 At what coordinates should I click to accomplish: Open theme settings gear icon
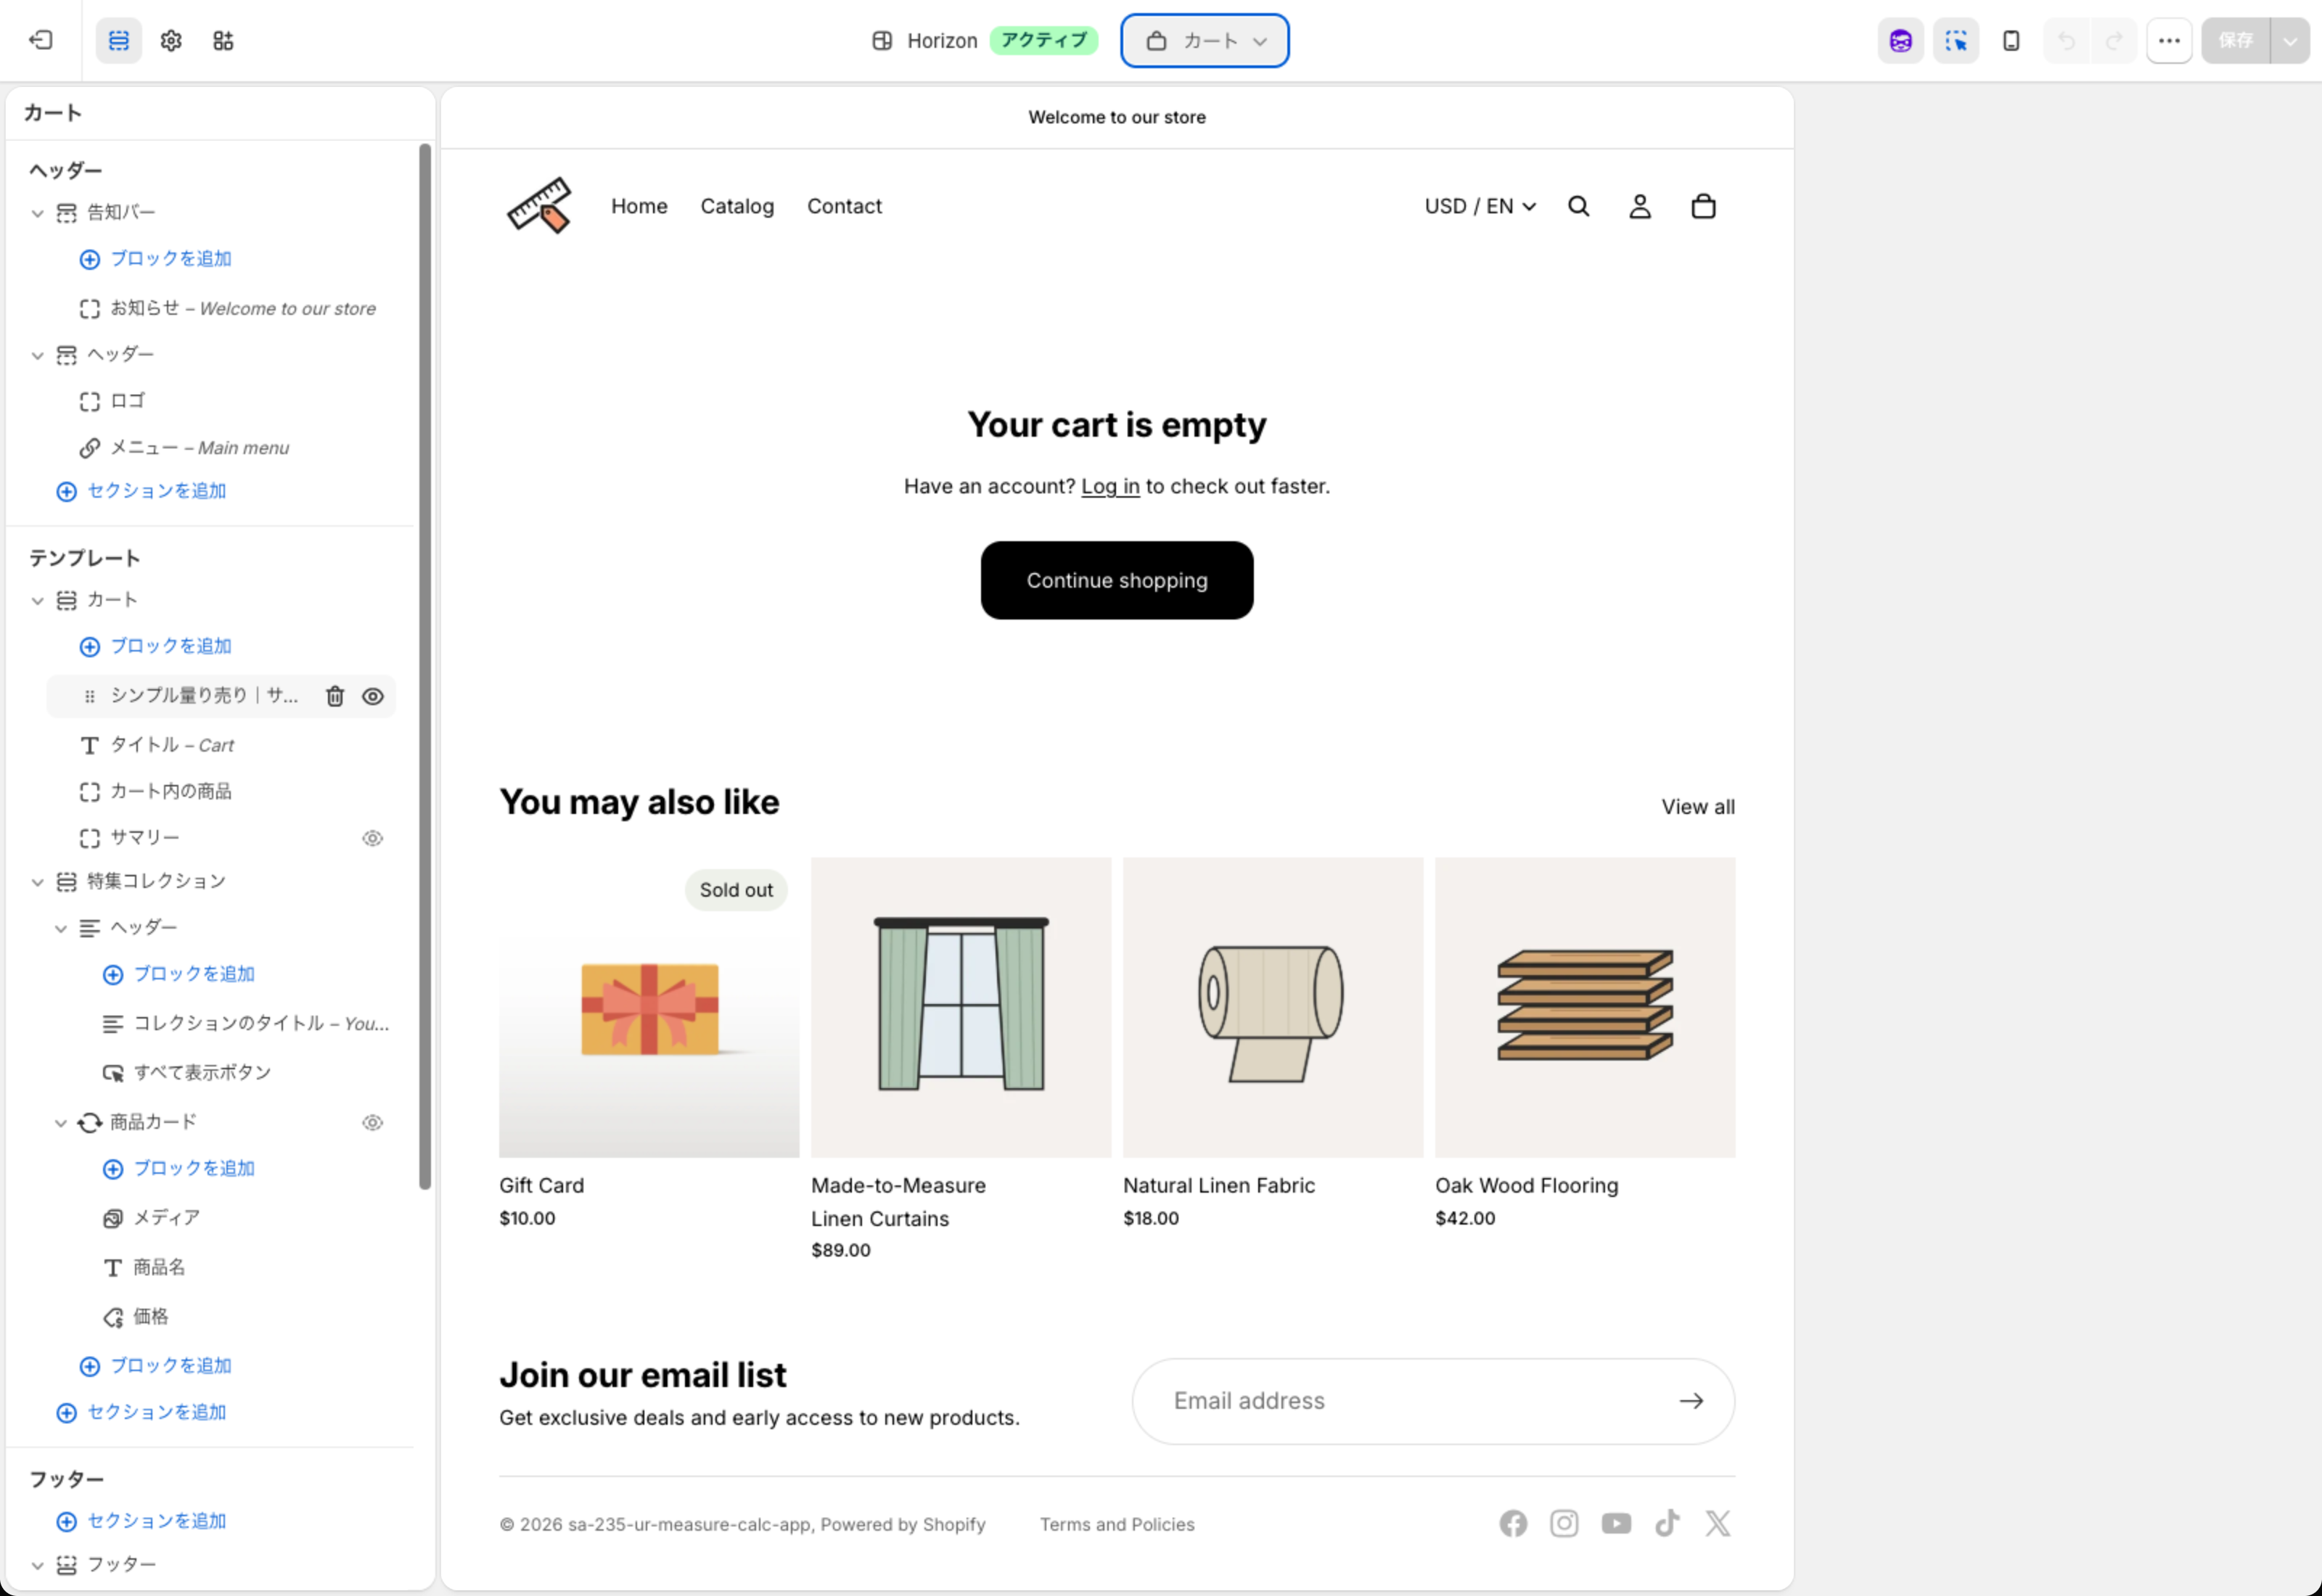pos(171,41)
